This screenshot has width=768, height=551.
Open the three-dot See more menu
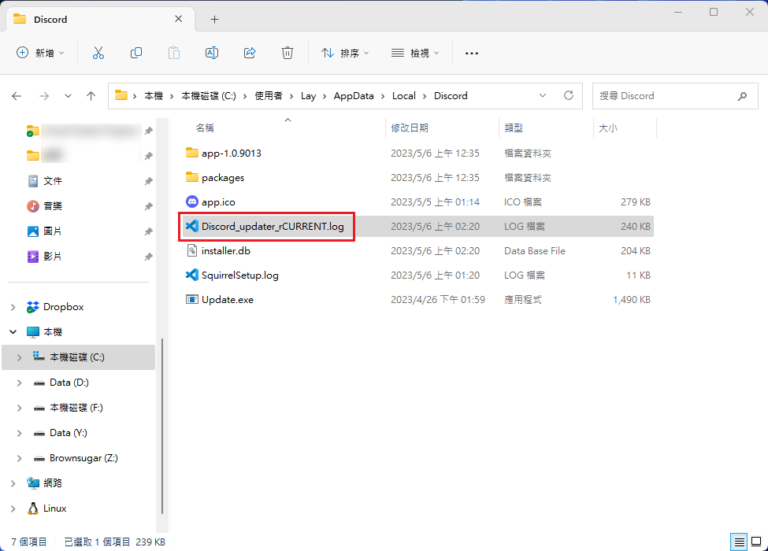tap(472, 53)
